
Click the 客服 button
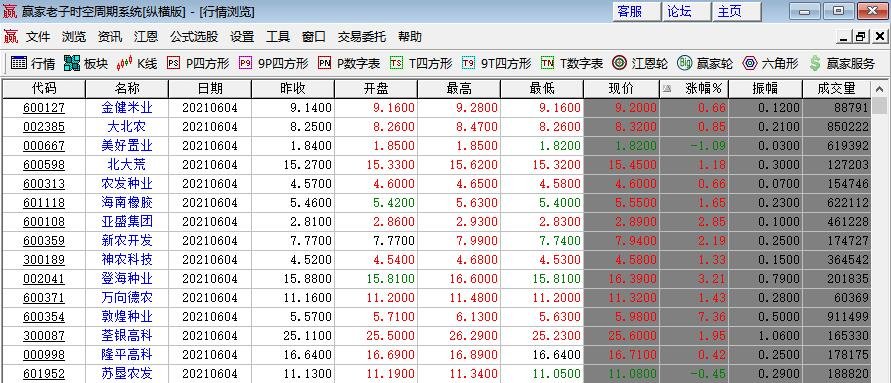(x=636, y=11)
